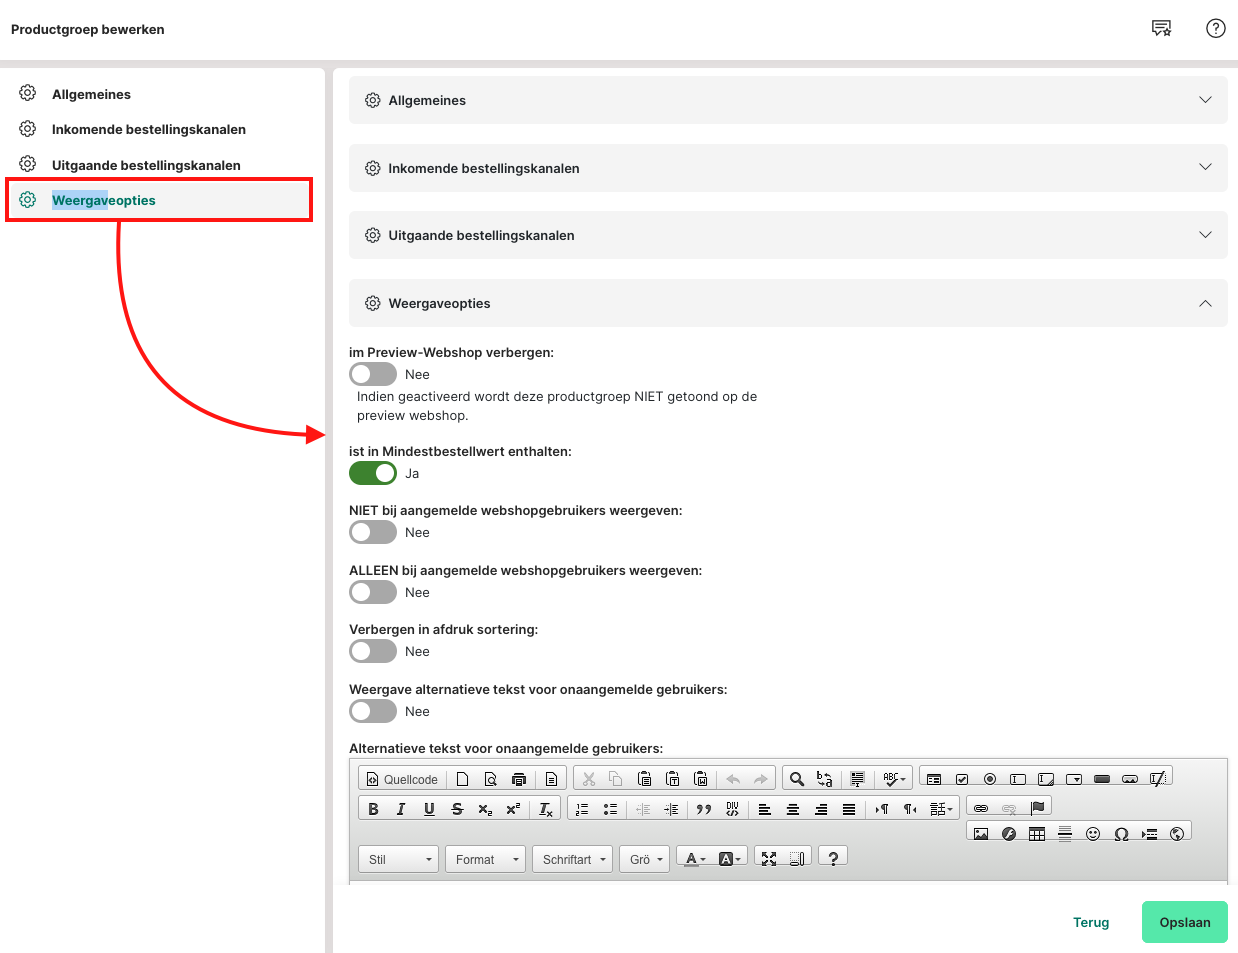The height and width of the screenshot is (953, 1238).
Task: Expand the Allgemeines section panel
Action: click(x=788, y=100)
